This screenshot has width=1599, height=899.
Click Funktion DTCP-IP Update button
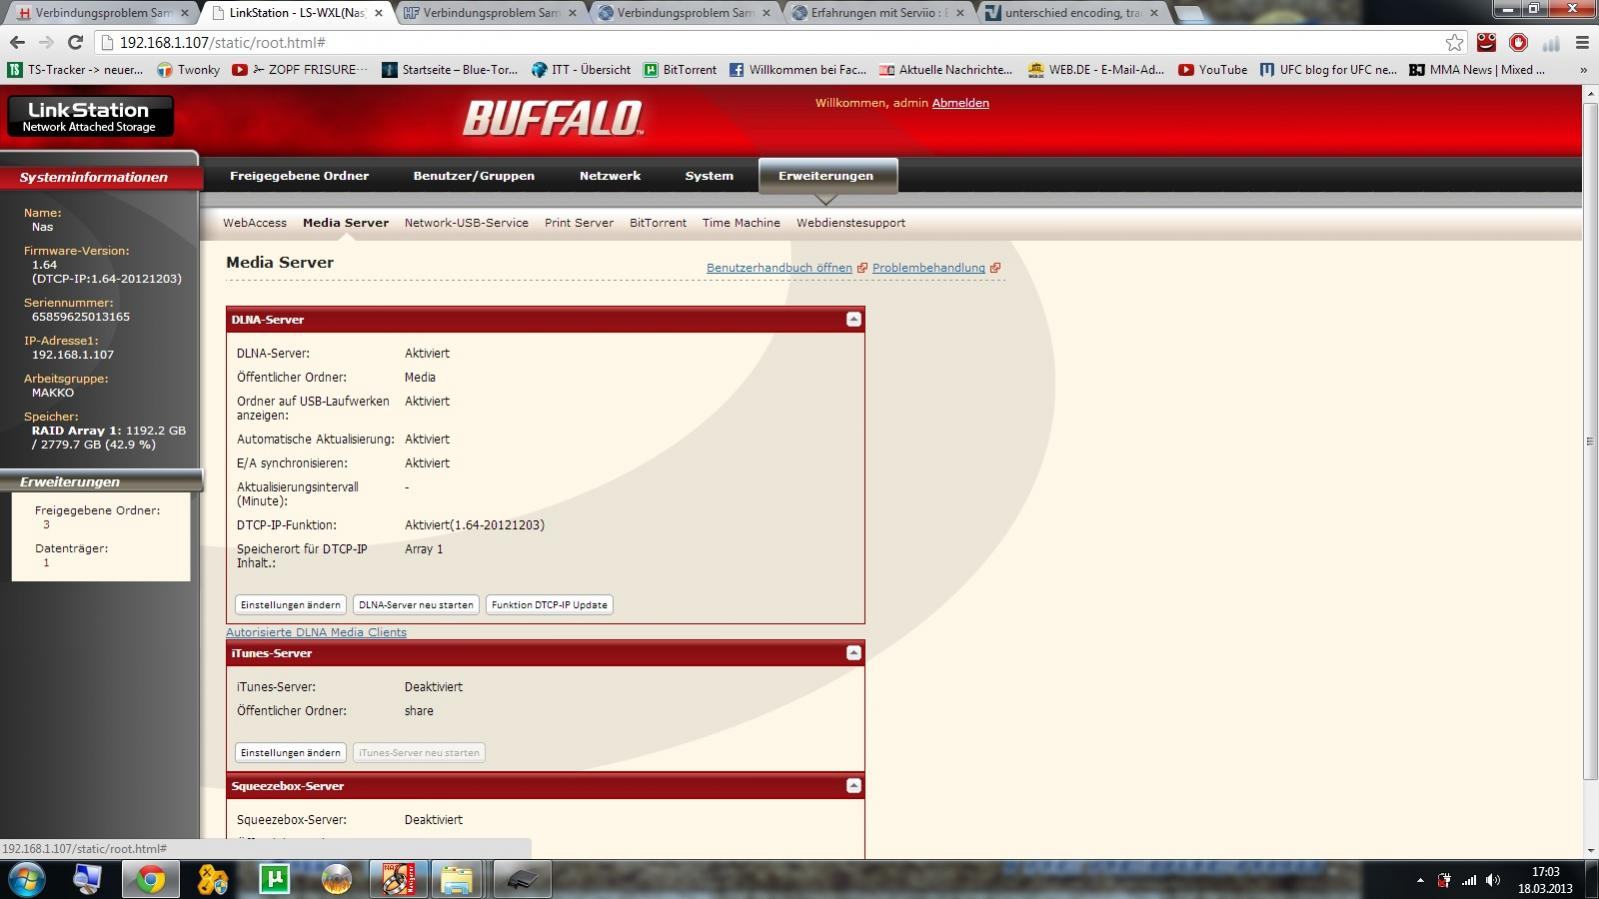click(x=549, y=604)
